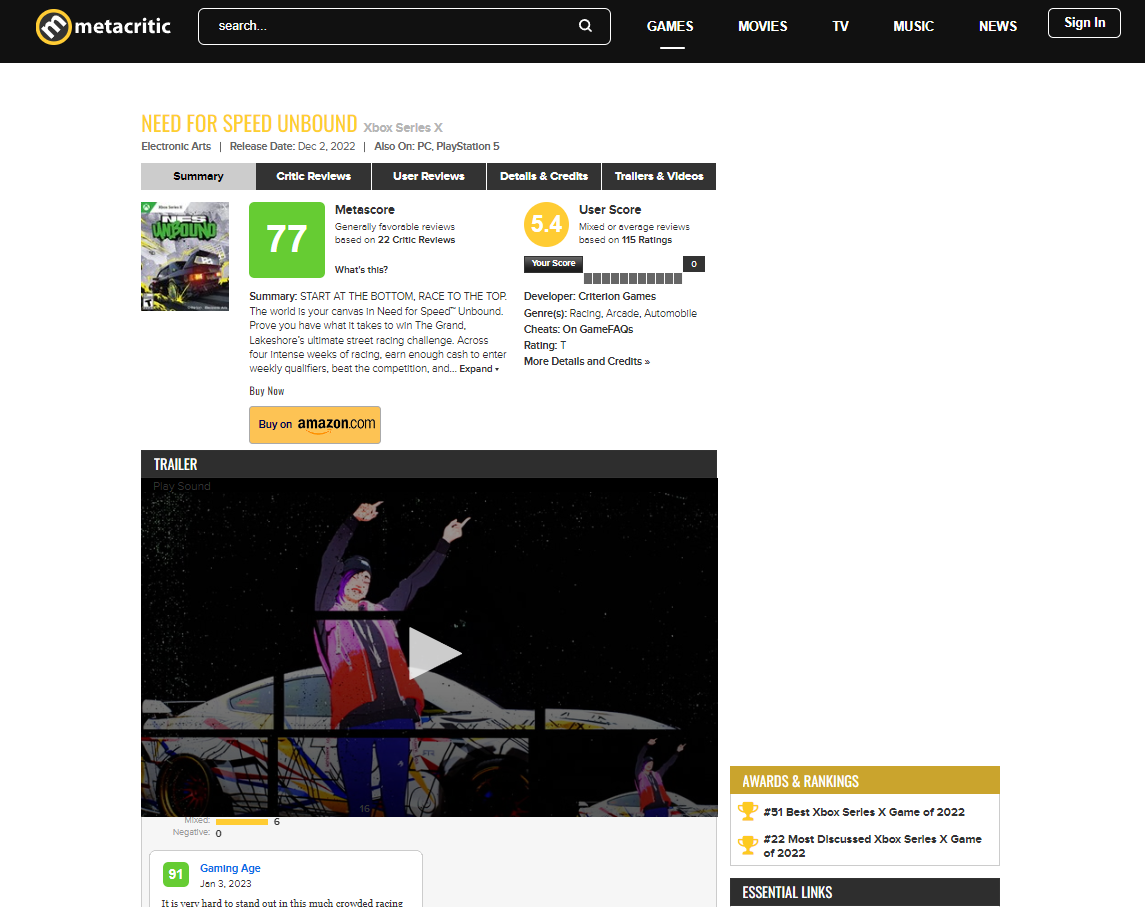The image size is (1145, 907).
Task: Click the yellow 5.4 user score circle
Action: click(546, 224)
